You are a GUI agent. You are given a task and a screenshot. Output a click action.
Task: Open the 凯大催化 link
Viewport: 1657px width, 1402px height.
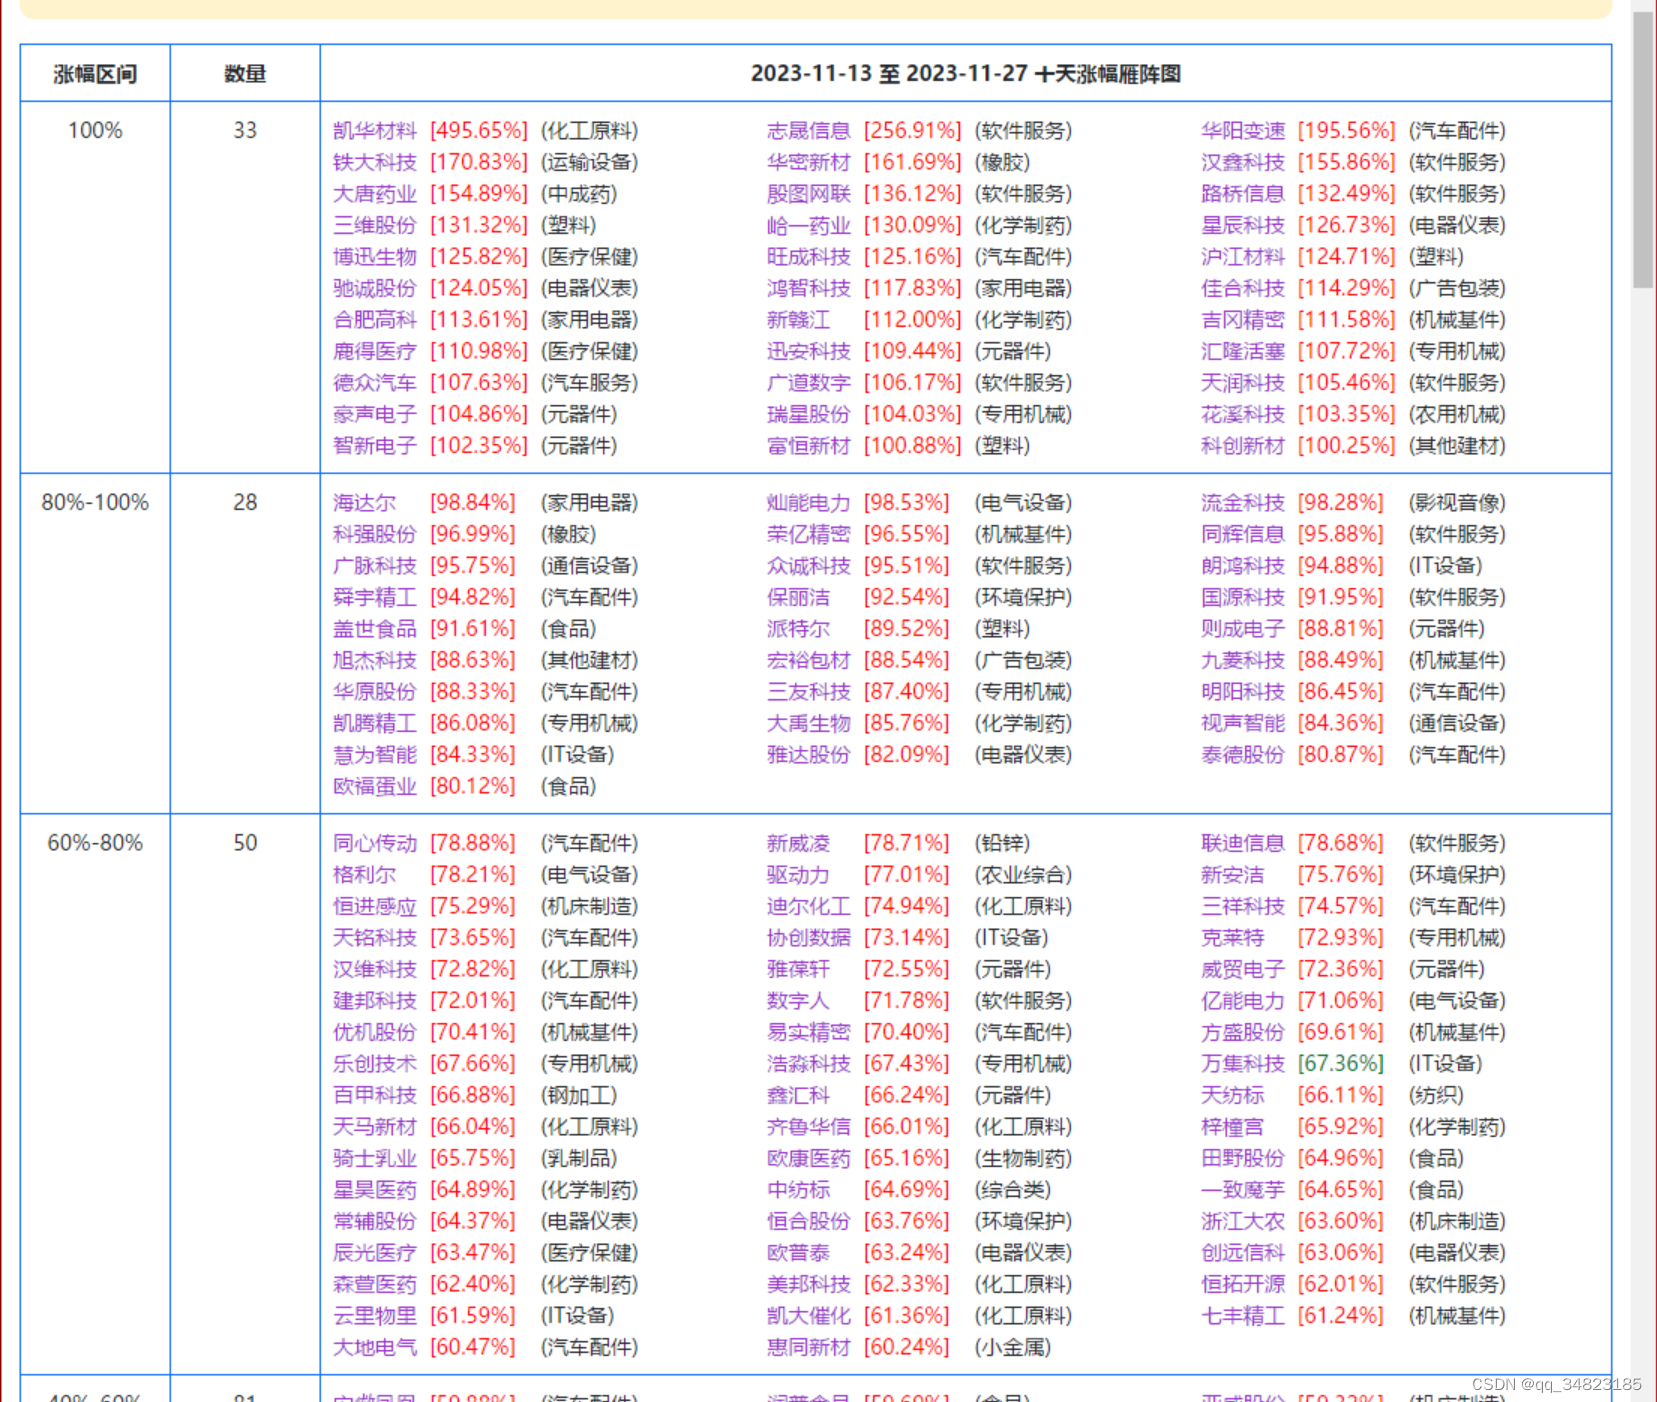click(x=809, y=1316)
